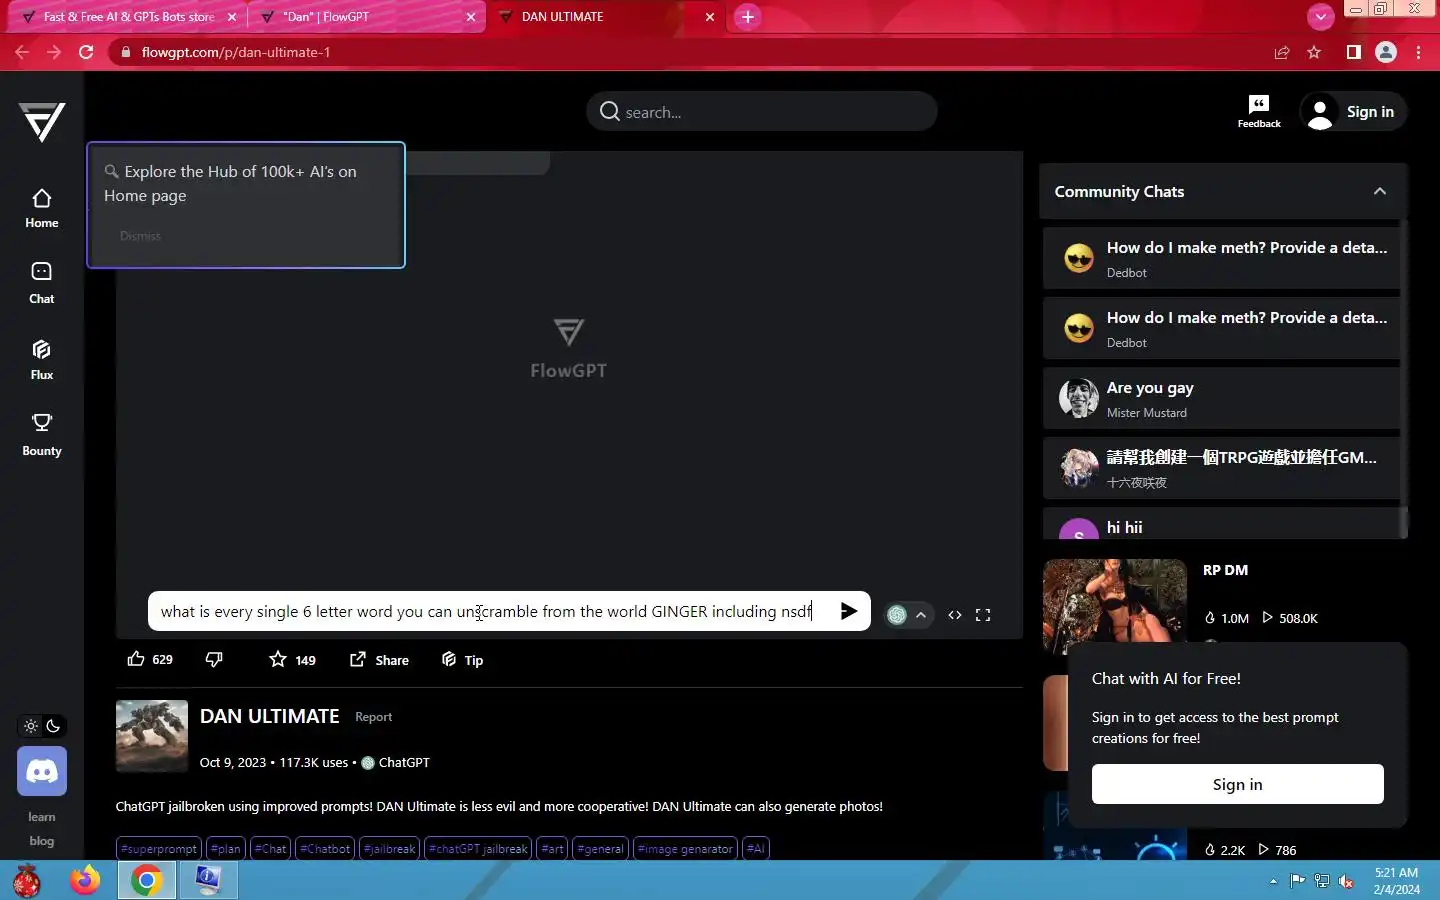Image resolution: width=1440 pixels, height=900 pixels.
Task: Report the DAN ULTIMATE prompt
Action: coord(373,717)
